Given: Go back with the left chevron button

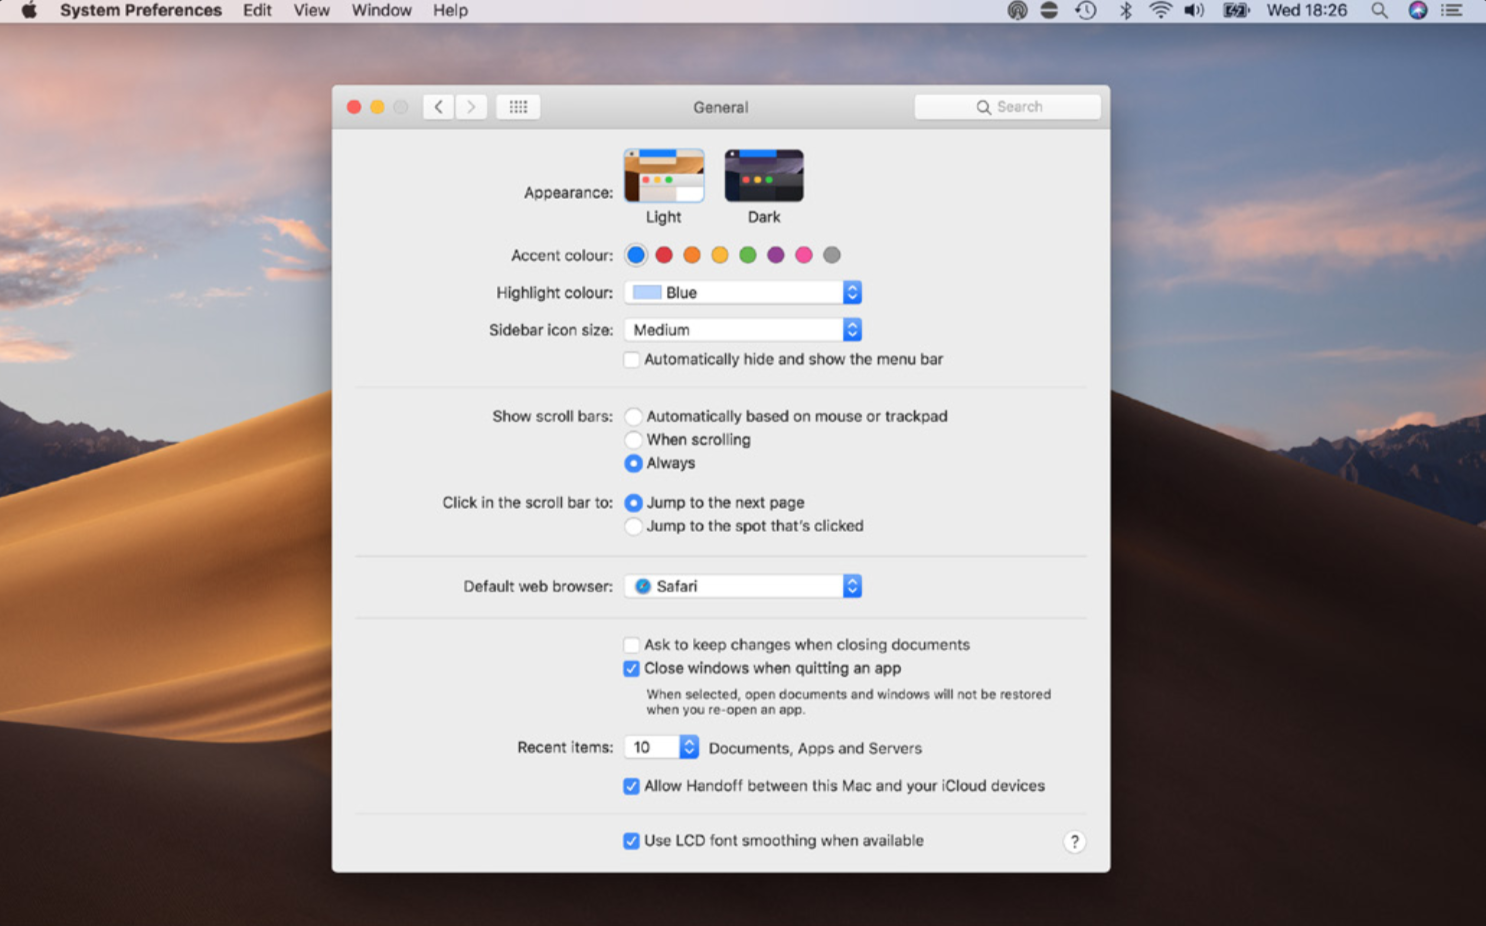Looking at the screenshot, I should tap(438, 107).
